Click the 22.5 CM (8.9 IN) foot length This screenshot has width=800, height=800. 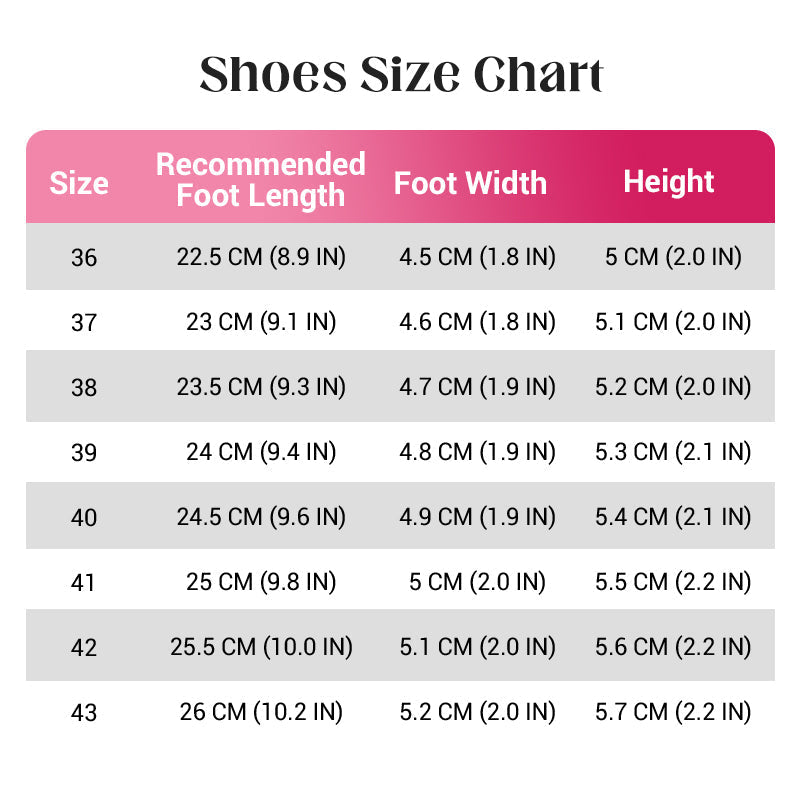pyautogui.click(x=261, y=257)
